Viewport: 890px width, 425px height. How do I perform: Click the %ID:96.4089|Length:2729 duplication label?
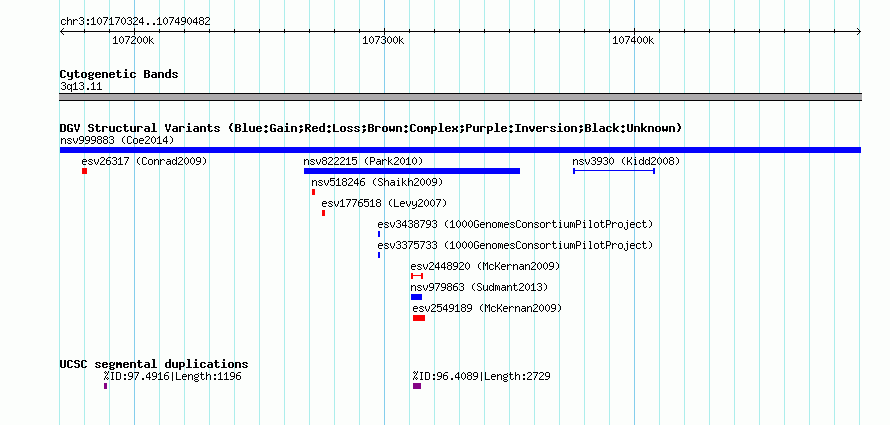[482, 376]
